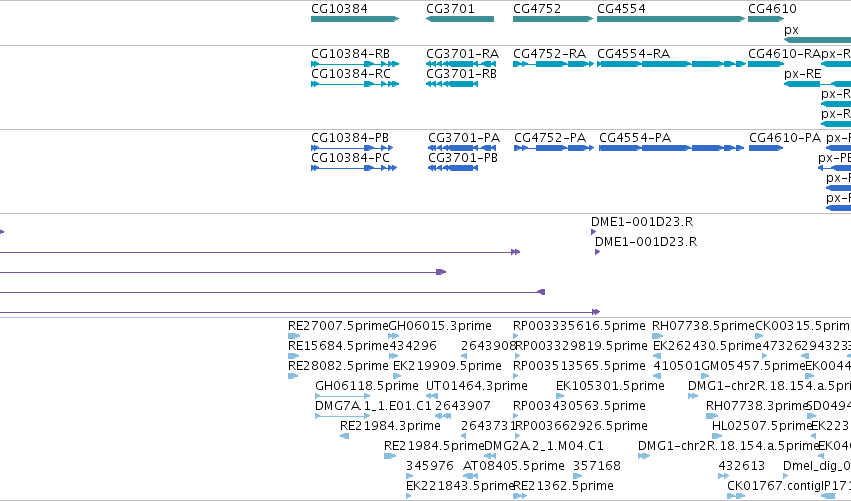Select protein CG4610-PA
The height and width of the screenshot is (501, 851).
pos(785,138)
